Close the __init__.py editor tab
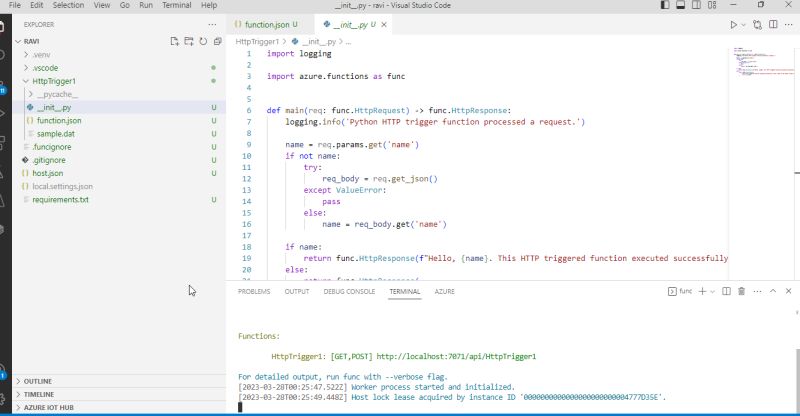This screenshot has height=416, width=800. pyautogui.click(x=384, y=25)
